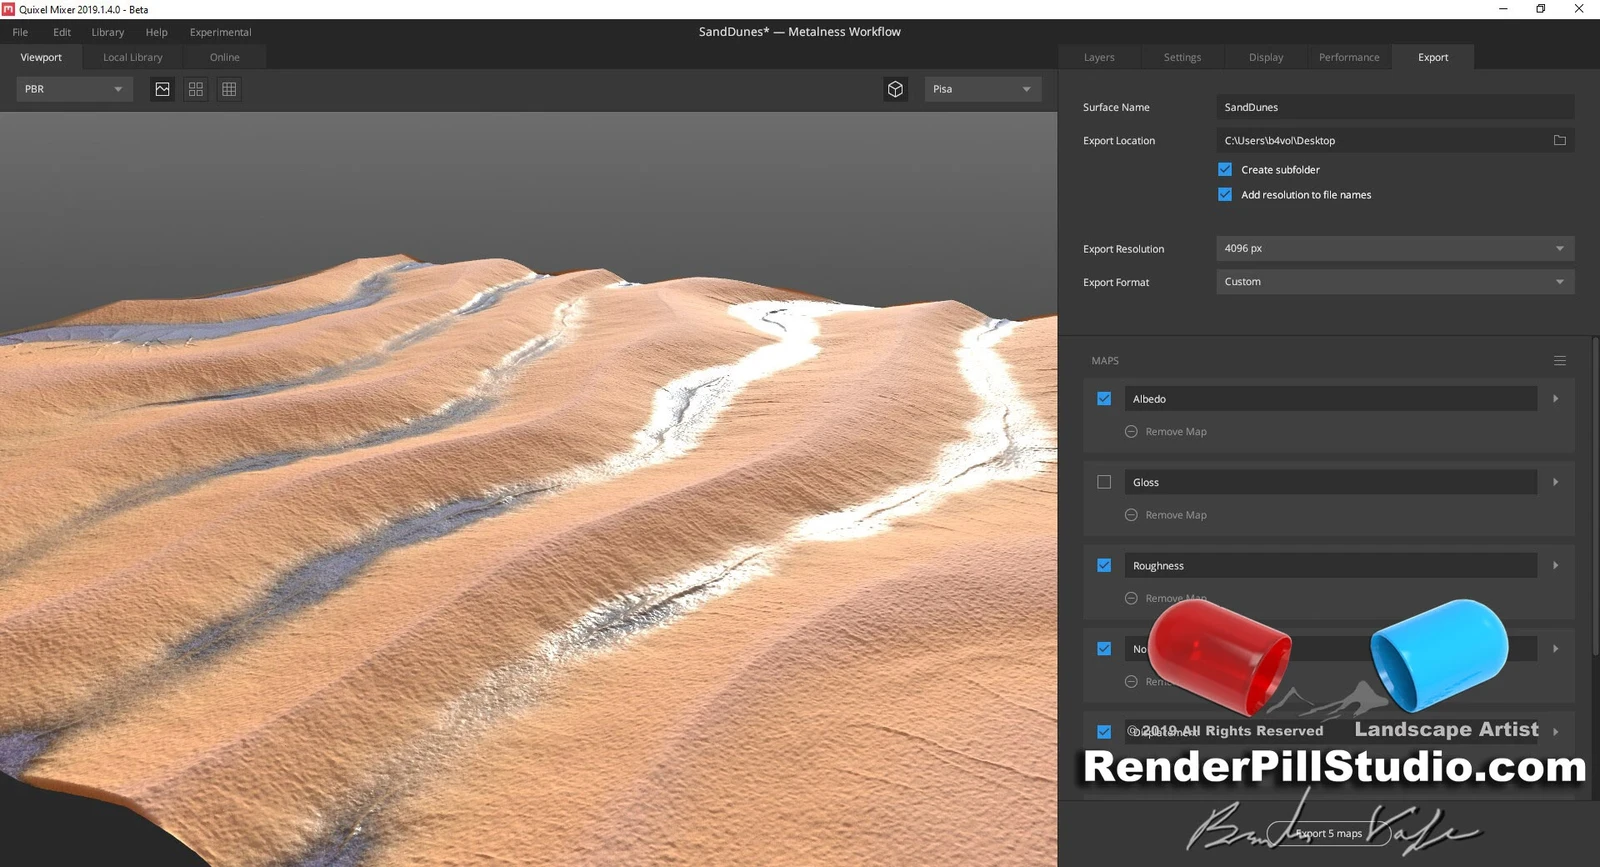Open the Settings tab
The width and height of the screenshot is (1600, 867).
click(1182, 57)
